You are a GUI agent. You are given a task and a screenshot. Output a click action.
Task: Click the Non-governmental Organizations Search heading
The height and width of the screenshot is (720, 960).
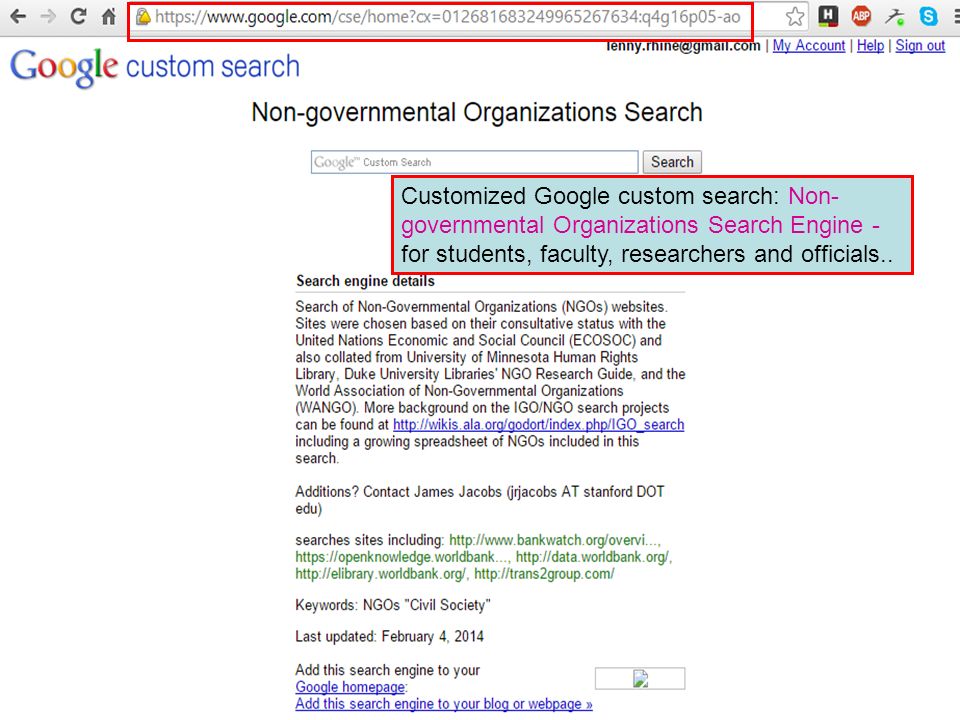point(477,113)
